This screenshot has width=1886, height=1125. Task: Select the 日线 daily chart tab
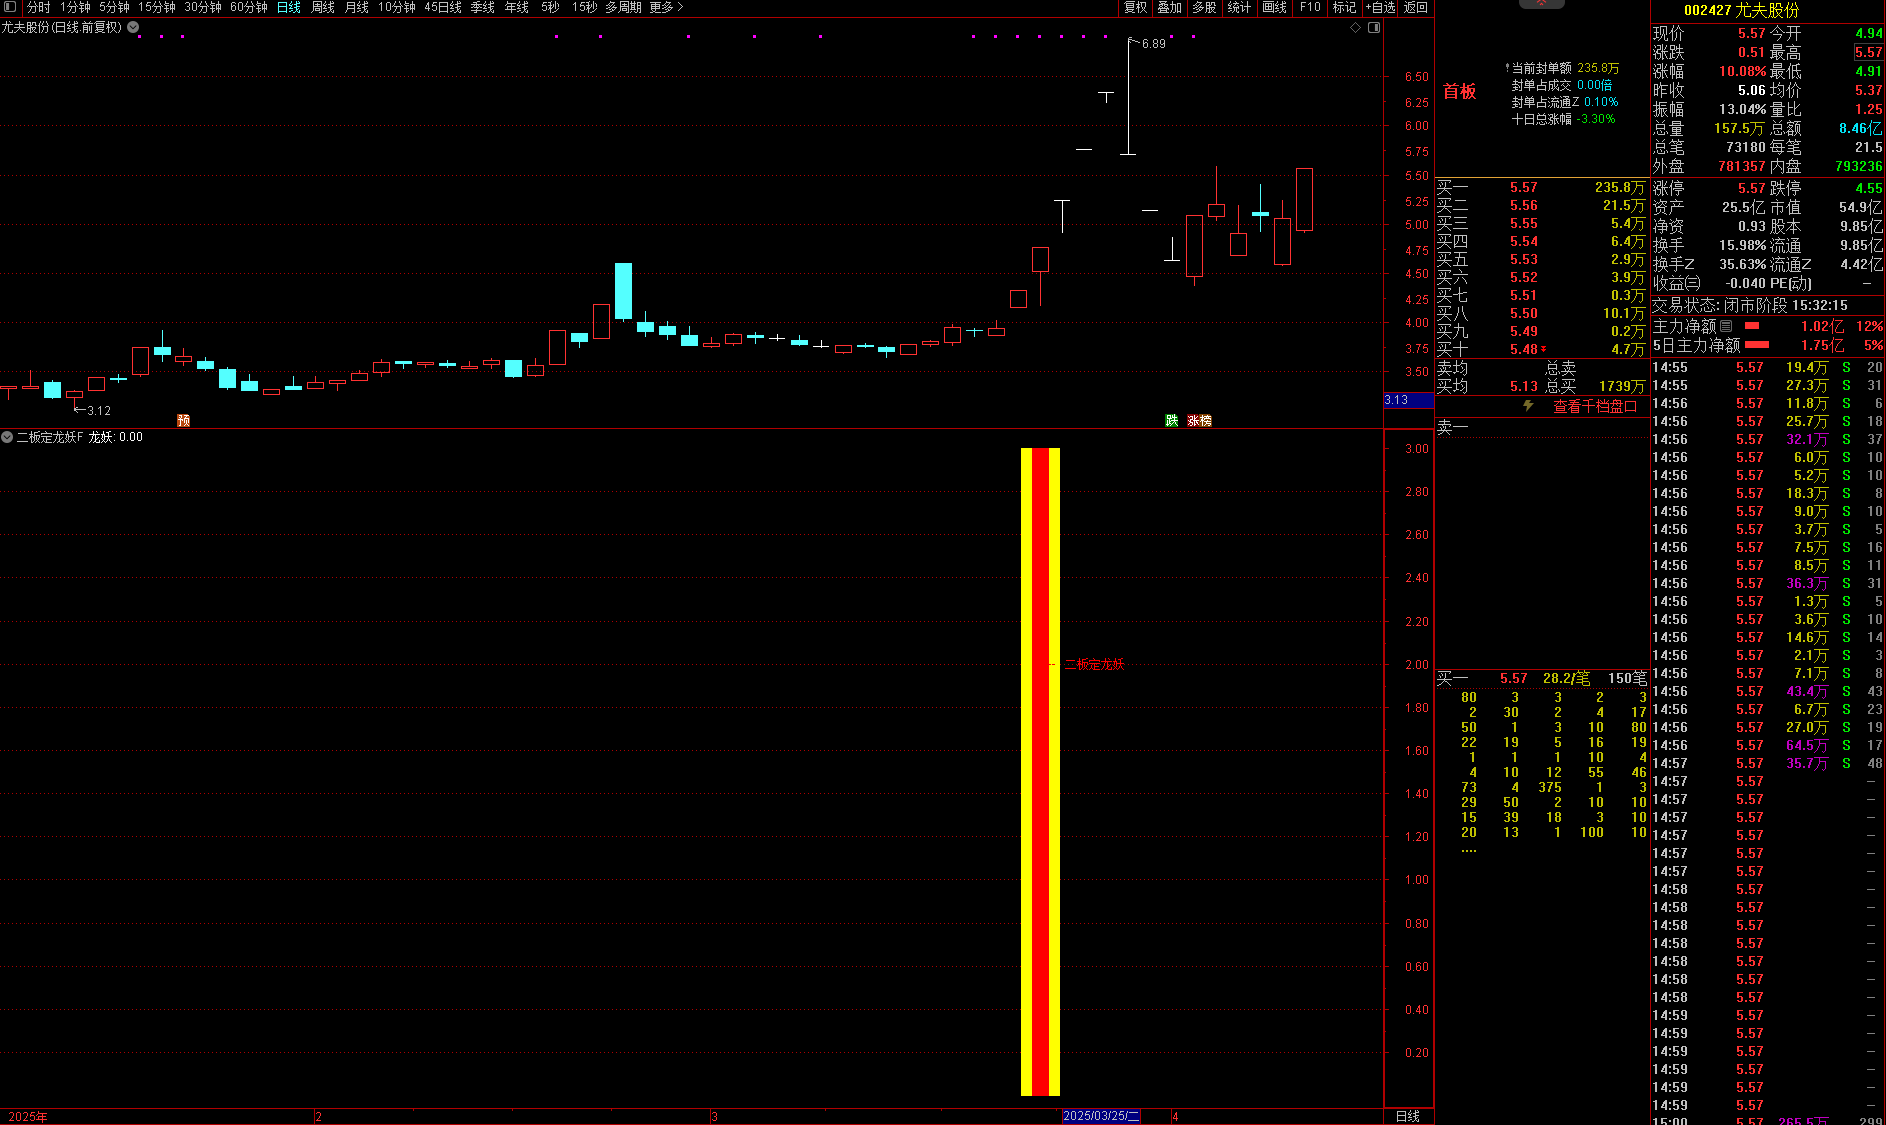click(289, 7)
